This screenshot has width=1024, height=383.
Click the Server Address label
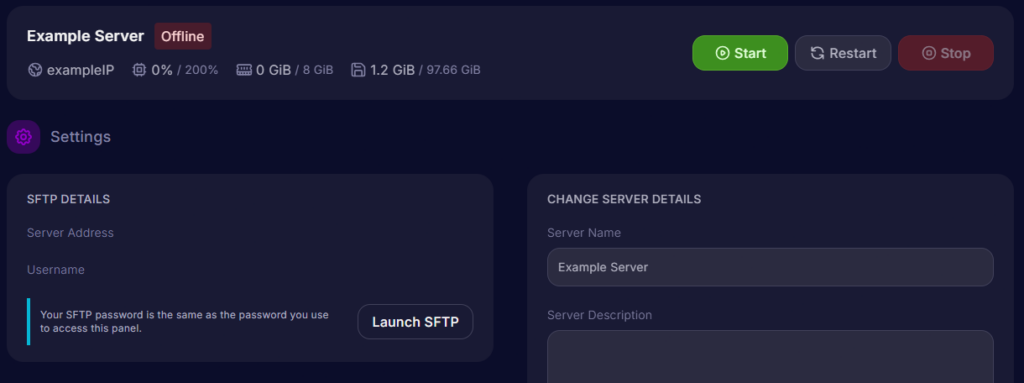click(x=71, y=233)
